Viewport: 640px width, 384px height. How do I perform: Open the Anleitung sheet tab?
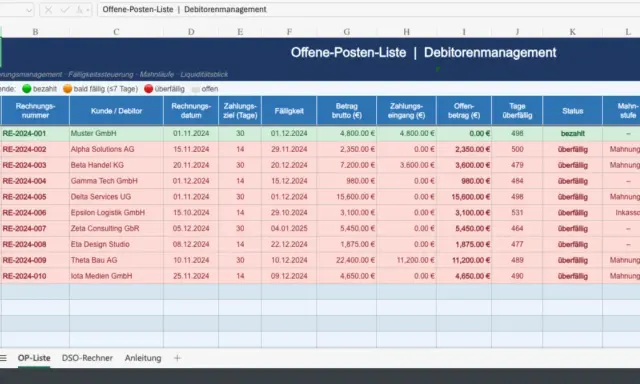143,358
